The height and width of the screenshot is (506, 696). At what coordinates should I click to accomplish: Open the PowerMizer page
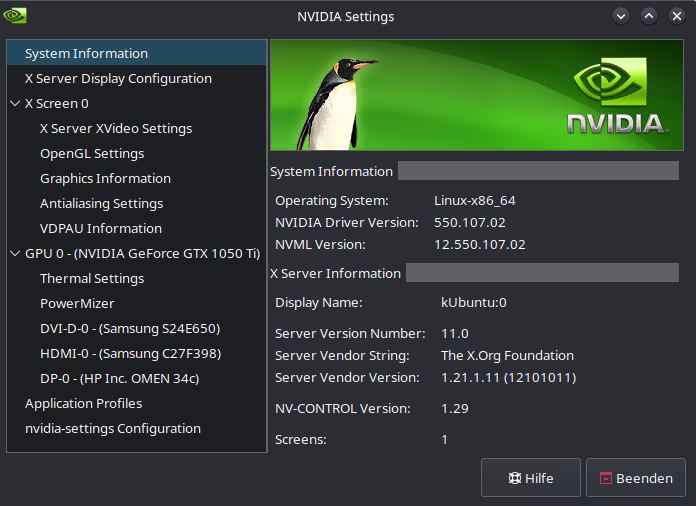[x=137, y=304]
